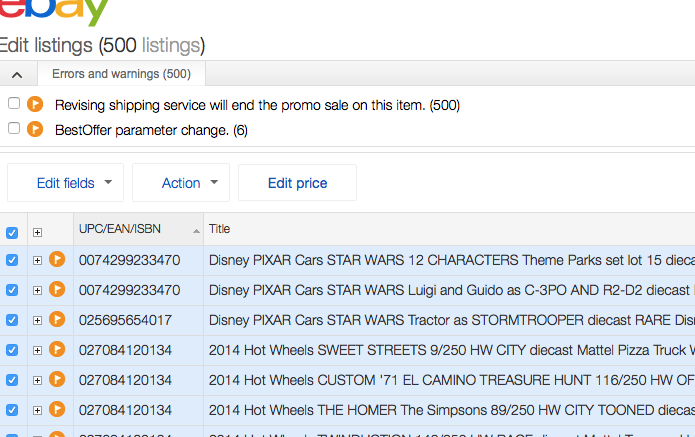
Task: Click warning icon on STAR WARS 12 CHARACTERS row
Action: [57, 260]
